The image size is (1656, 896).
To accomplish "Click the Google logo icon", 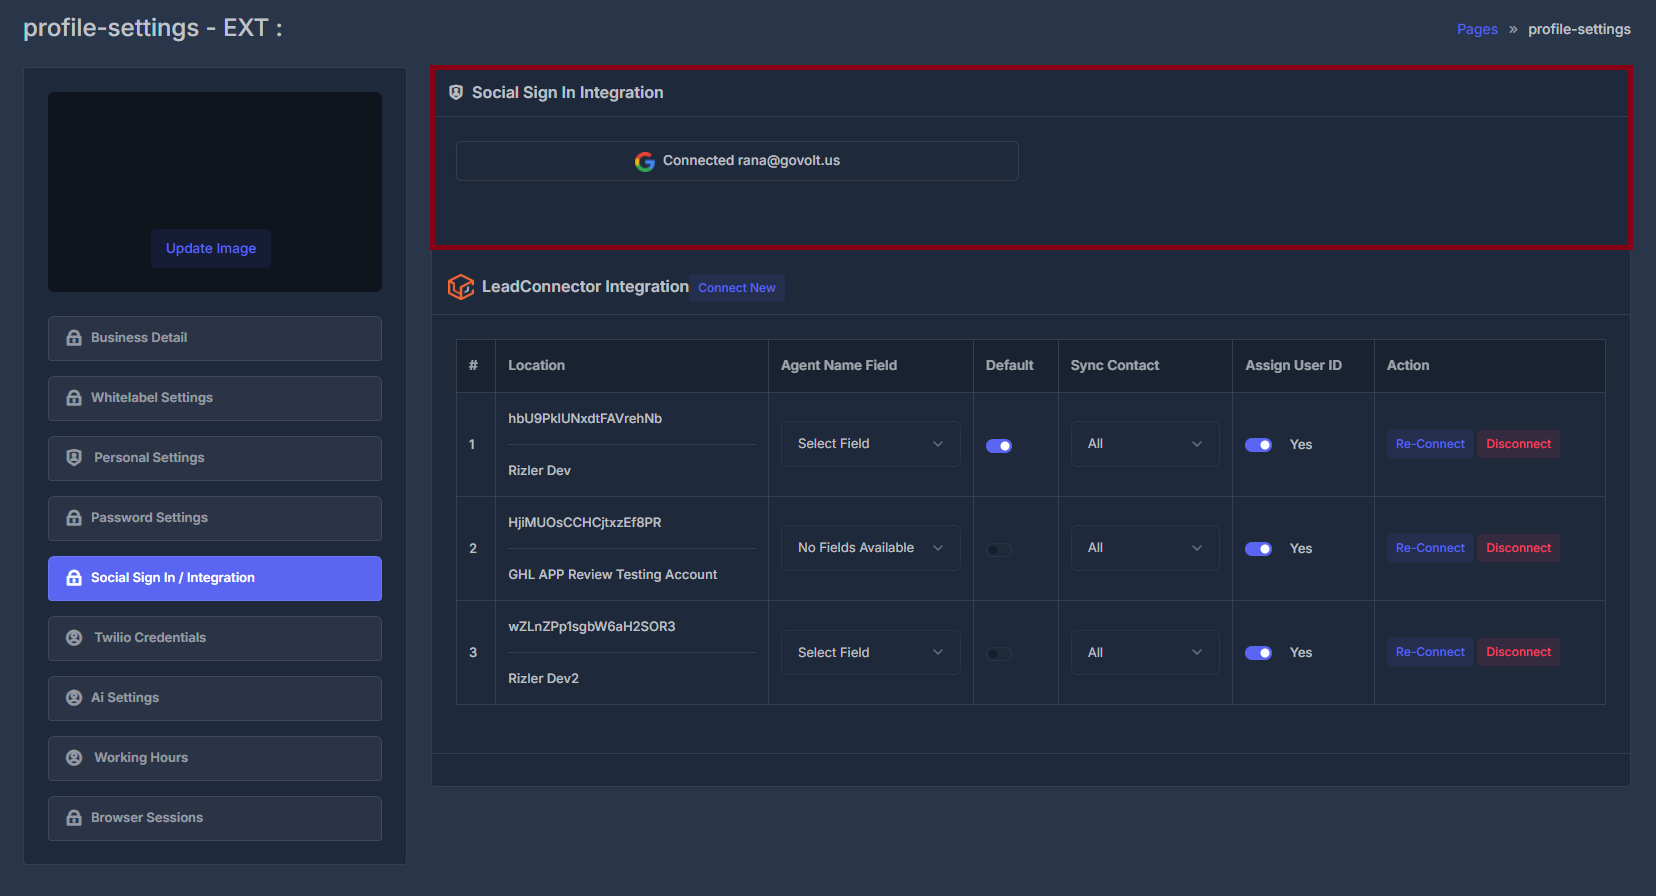I will pos(645,161).
